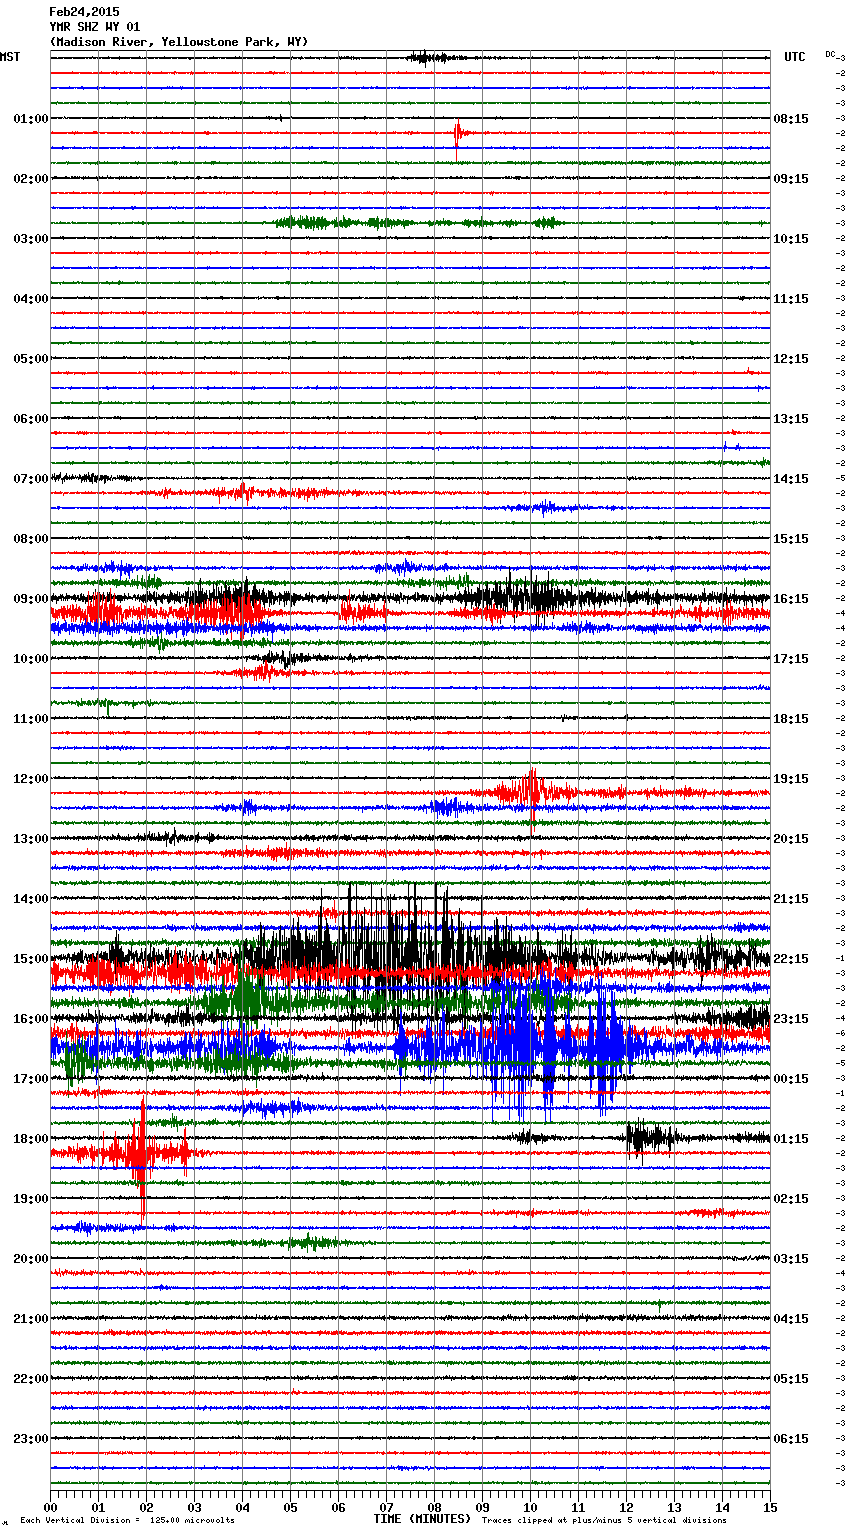
Task: Click the 15 minute axis tick label
Action: point(770,1506)
